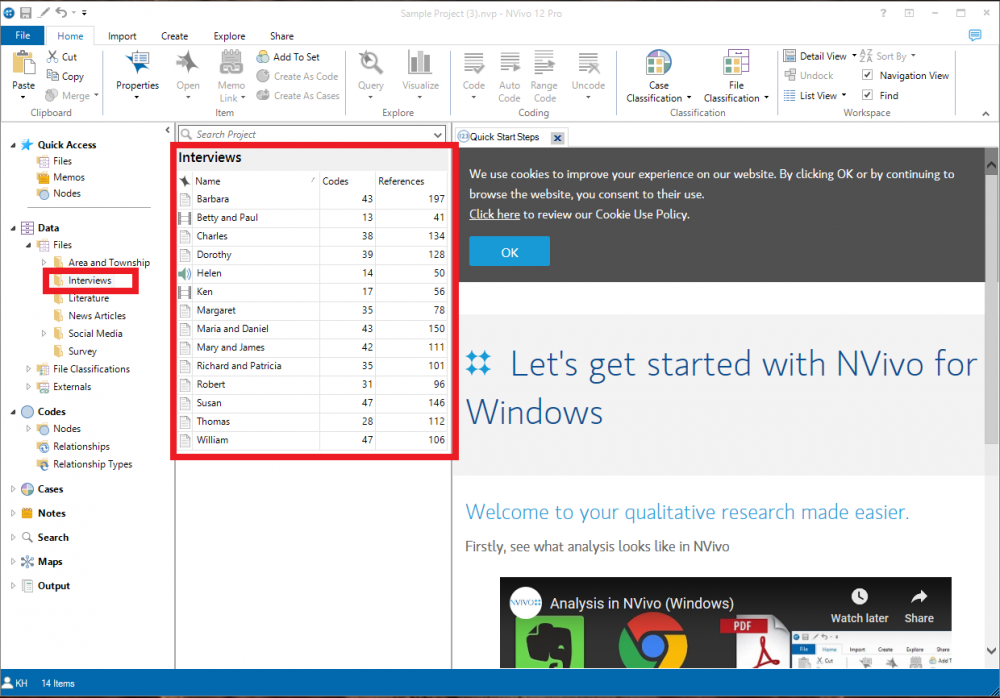This screenshot has width=1000, height=698.
Task: Collapse the navigation pane arrow
Action: coord(168,130)
